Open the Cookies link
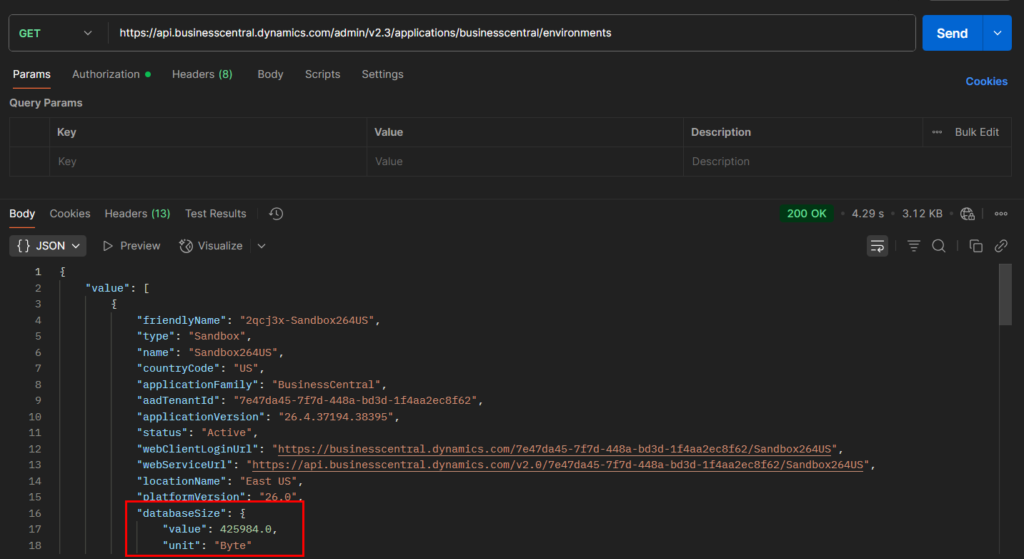Image resolution: width=1024 pixels, height=559 pixels. (986, 82)
